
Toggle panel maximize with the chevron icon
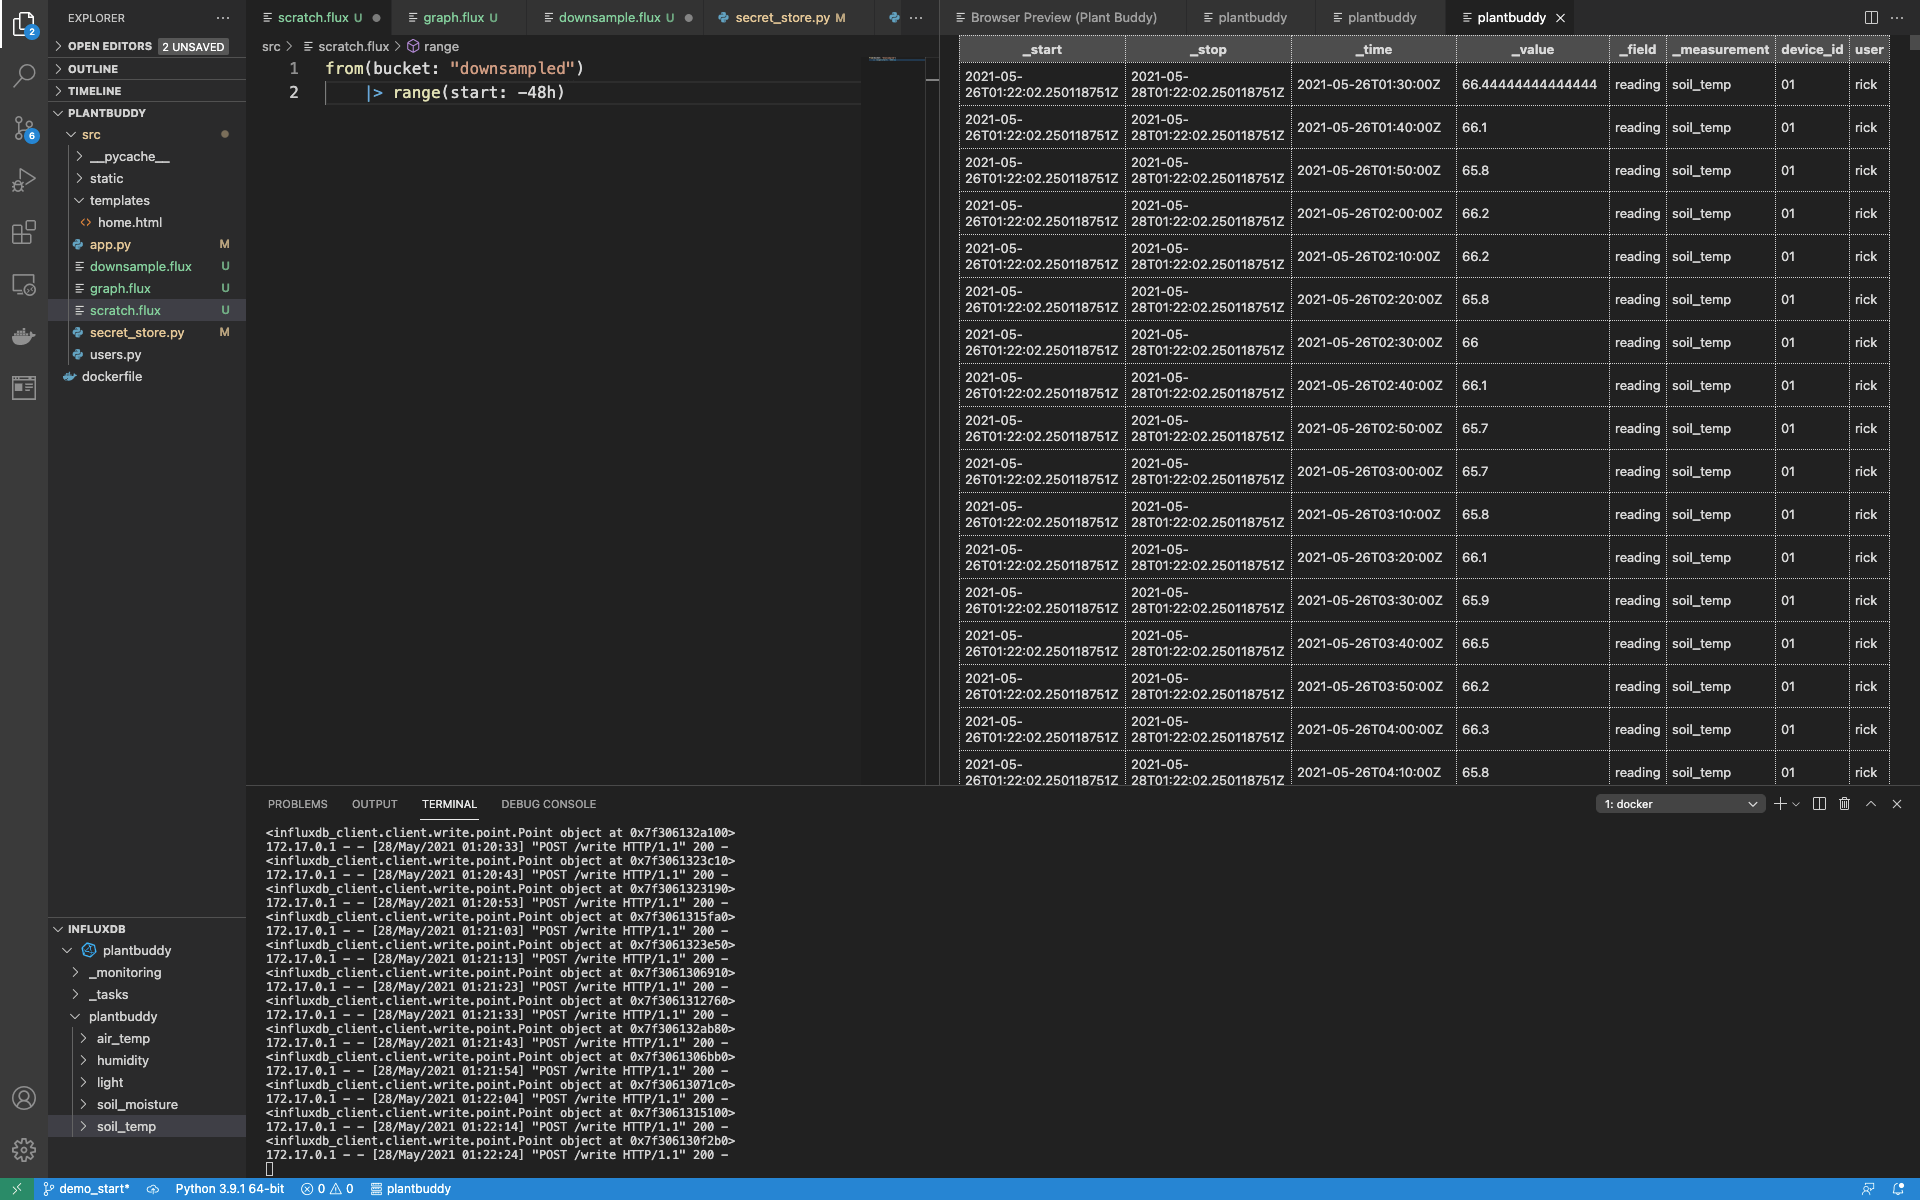click(1870, 804)
